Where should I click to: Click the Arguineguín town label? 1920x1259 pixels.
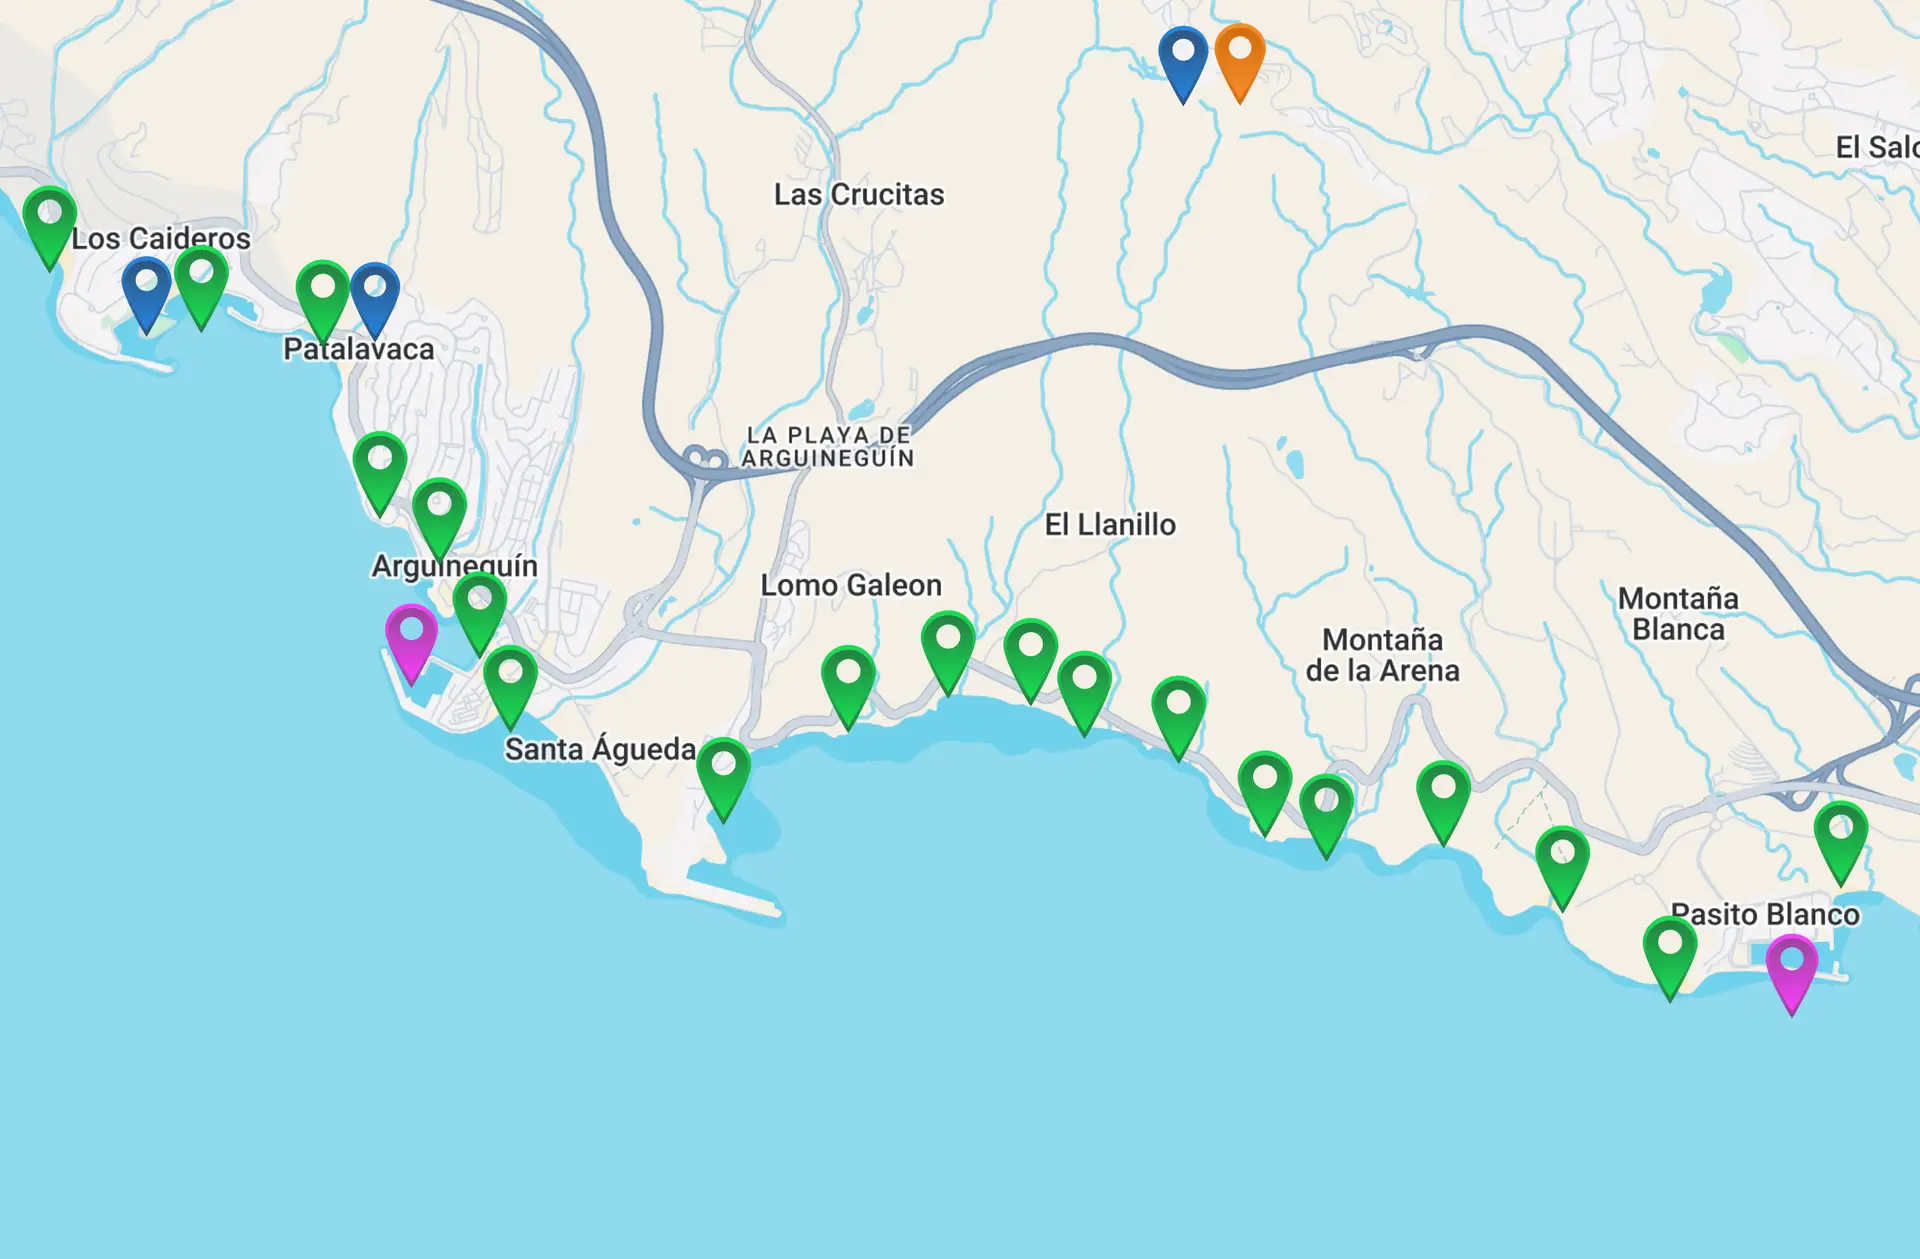[455, 566]
